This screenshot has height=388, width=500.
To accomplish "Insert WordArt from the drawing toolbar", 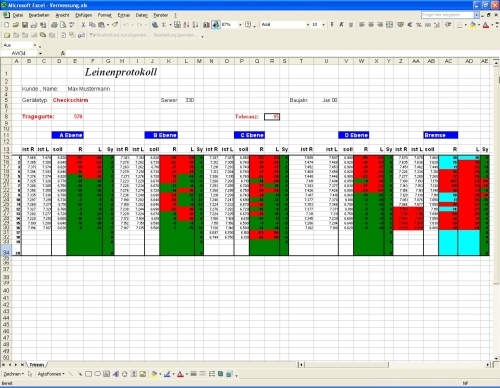I will [116, 374].
